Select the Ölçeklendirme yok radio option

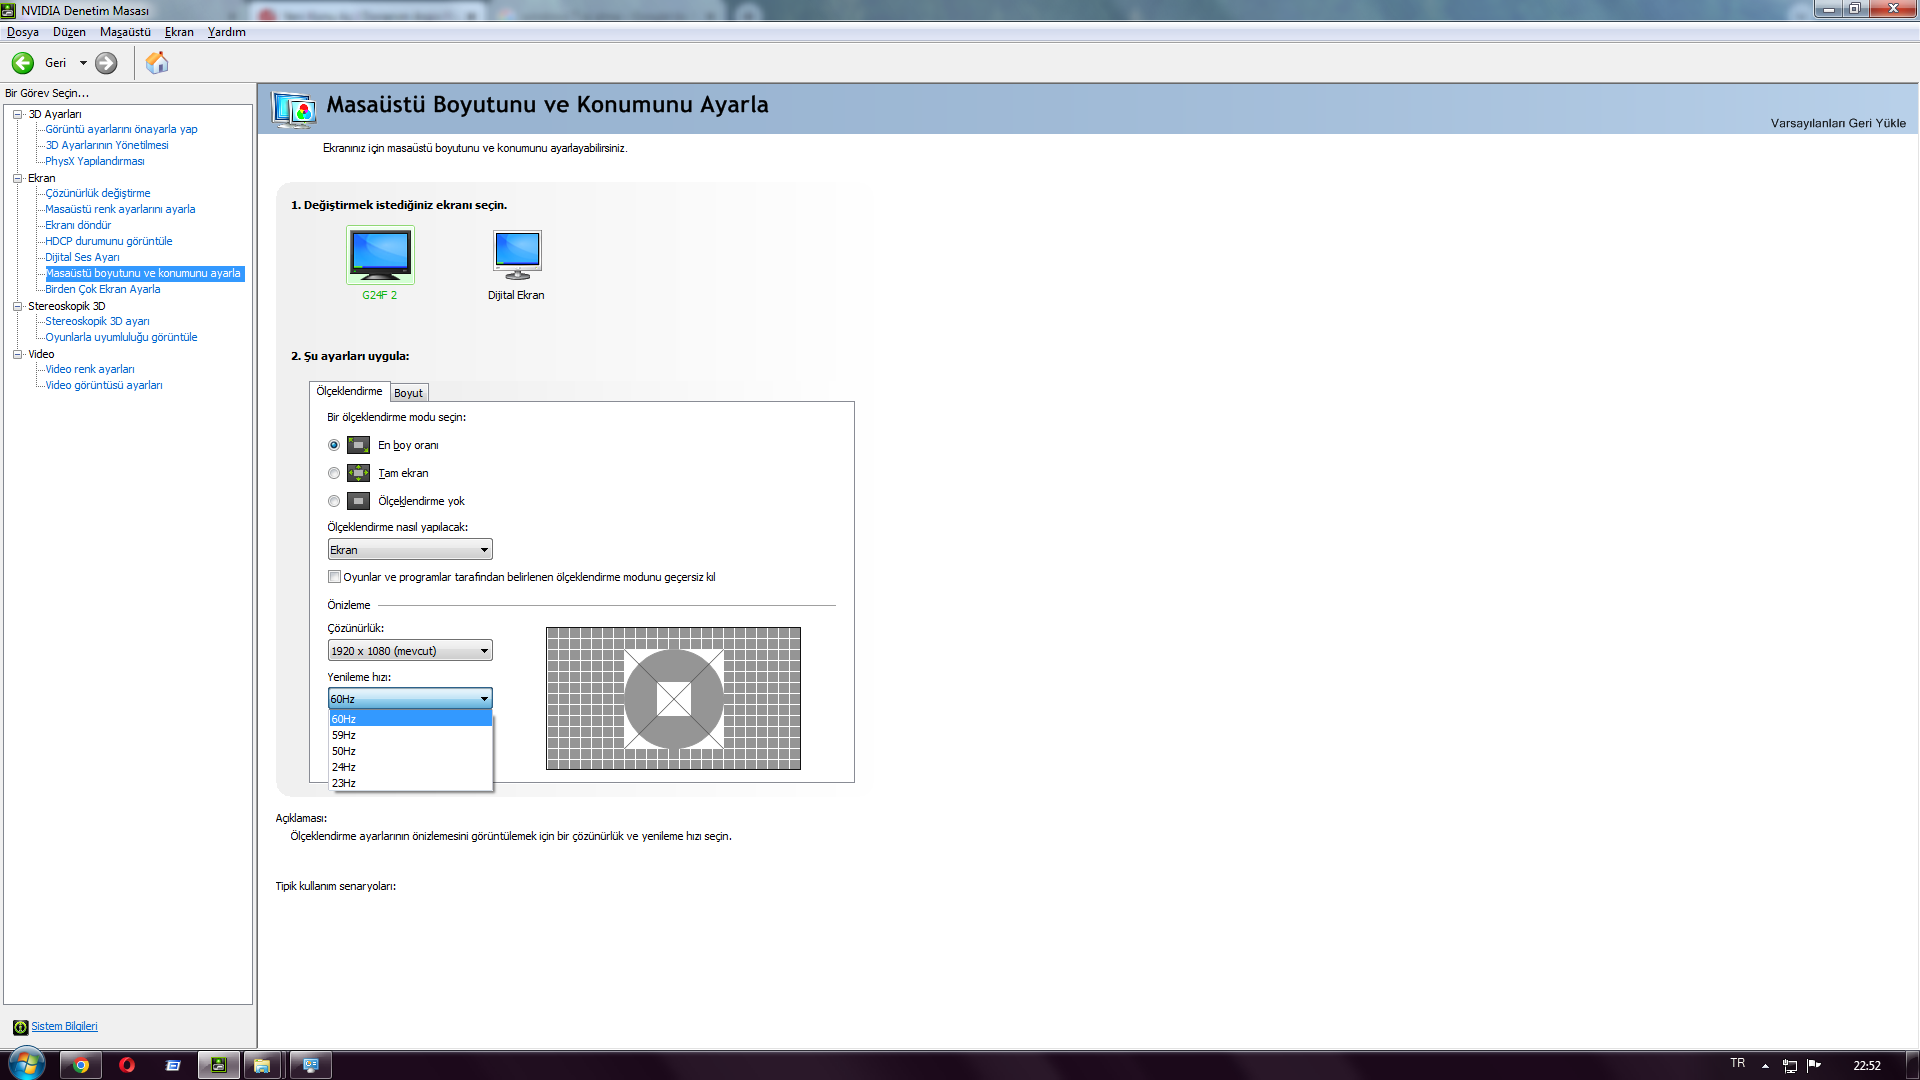point(334,501)
